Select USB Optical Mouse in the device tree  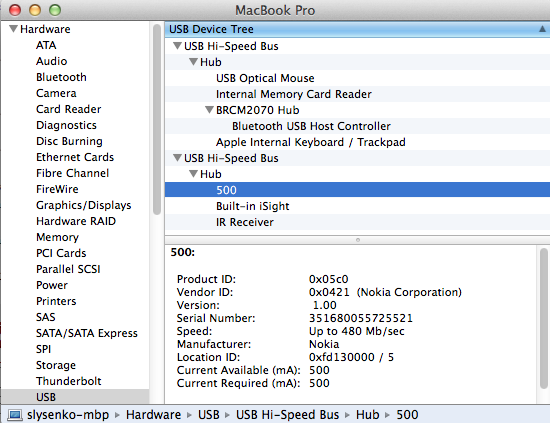(x=265, y=78)
